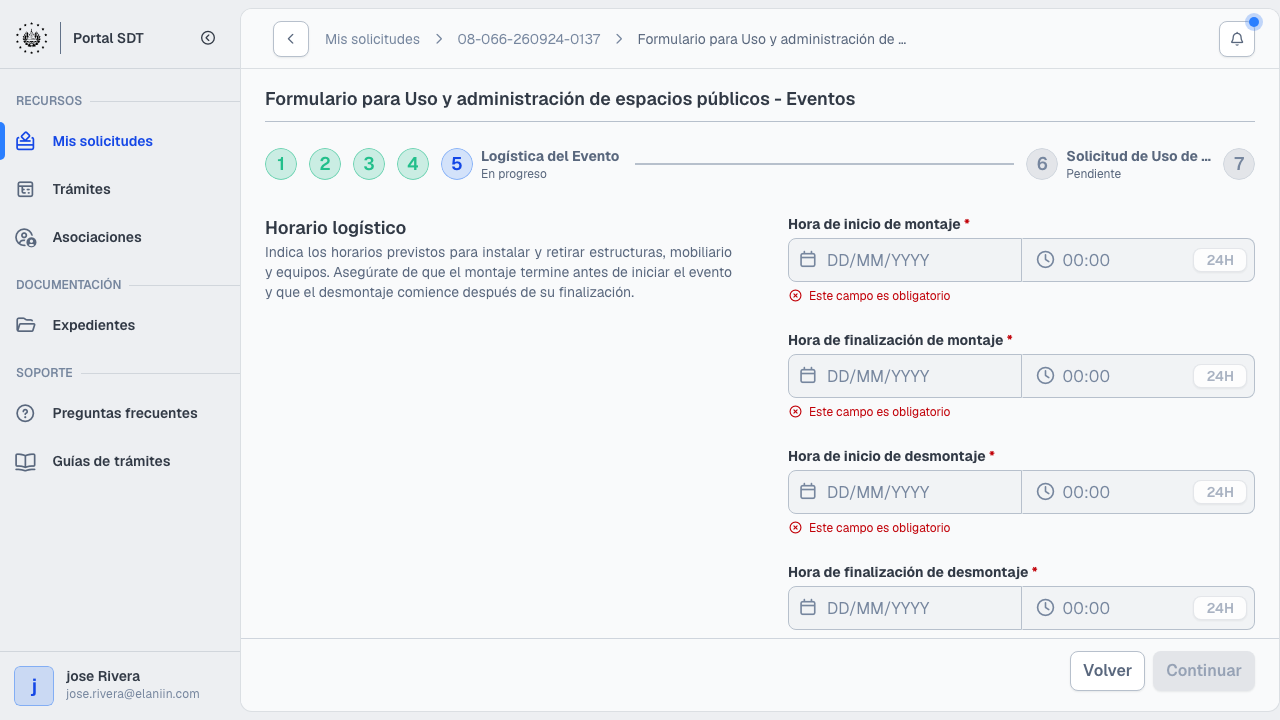Click user avatar 'j' in sidebar footer
1280x720 pixels.
click(x=34, y=686)
